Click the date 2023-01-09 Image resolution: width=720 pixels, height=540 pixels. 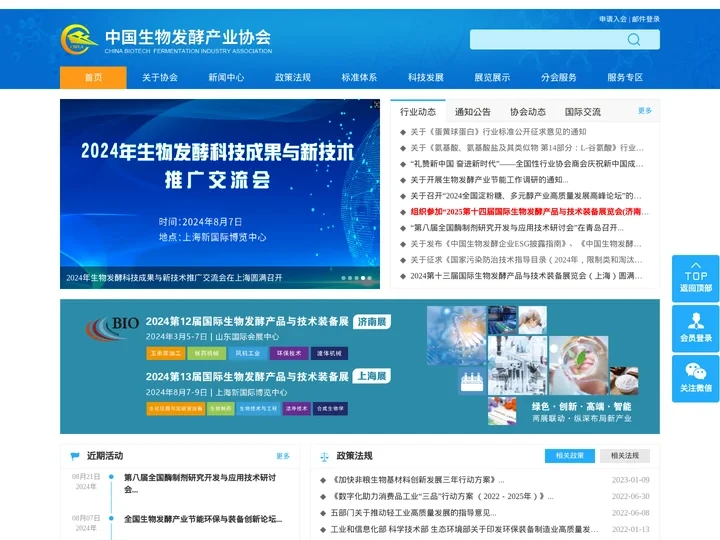pyautogui.click(x=630, y=480)
